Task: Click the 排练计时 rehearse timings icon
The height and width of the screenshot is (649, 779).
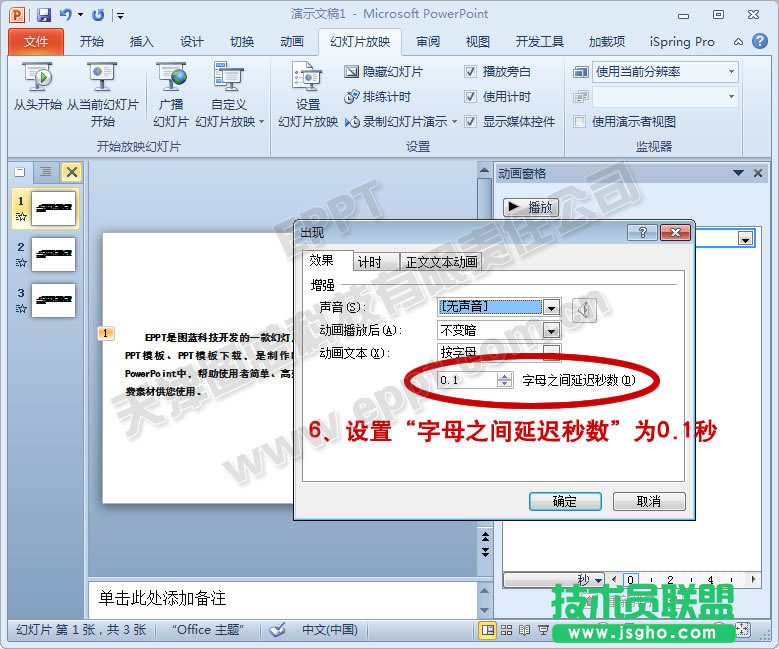Action: point(352,97)
